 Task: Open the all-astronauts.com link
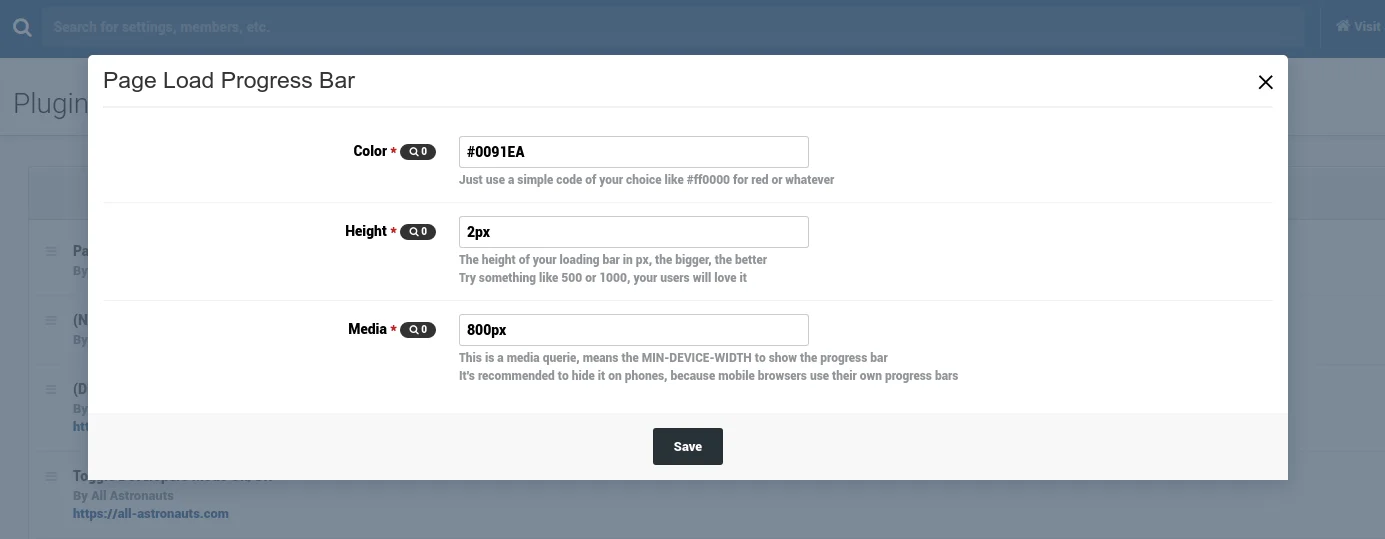coord(150,514)
